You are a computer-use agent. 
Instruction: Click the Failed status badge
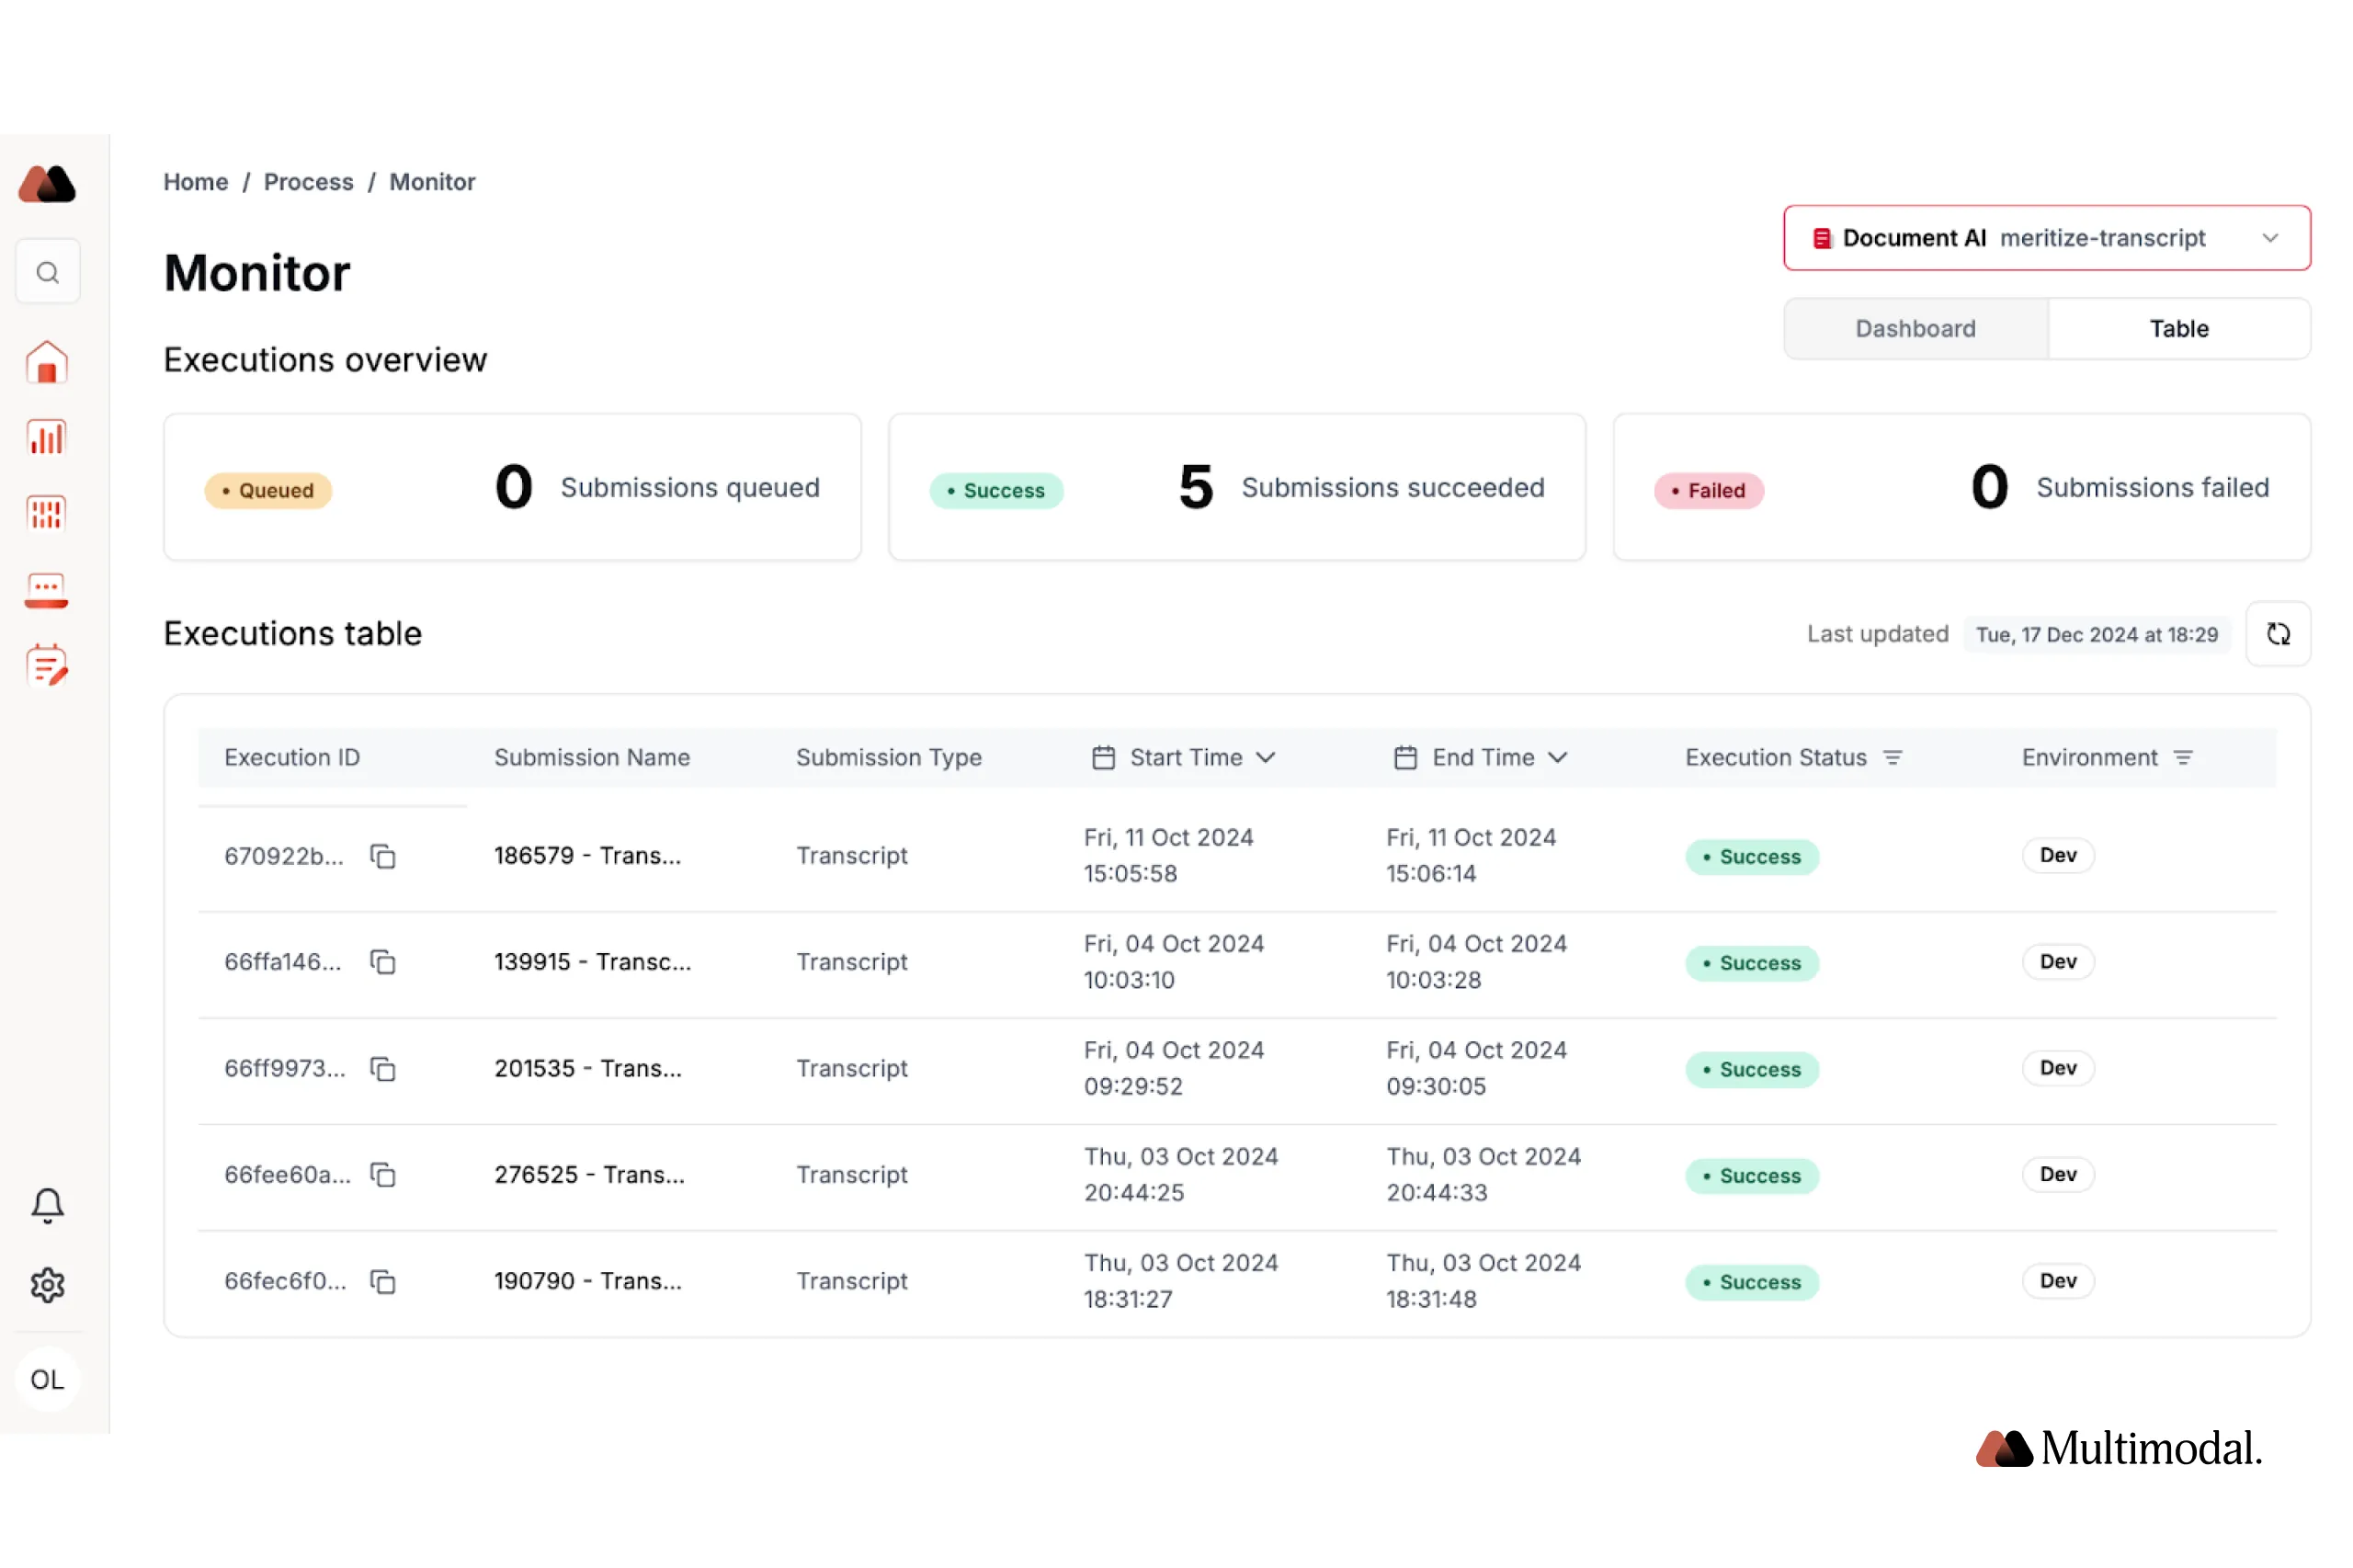click(x=1708, y=491)
